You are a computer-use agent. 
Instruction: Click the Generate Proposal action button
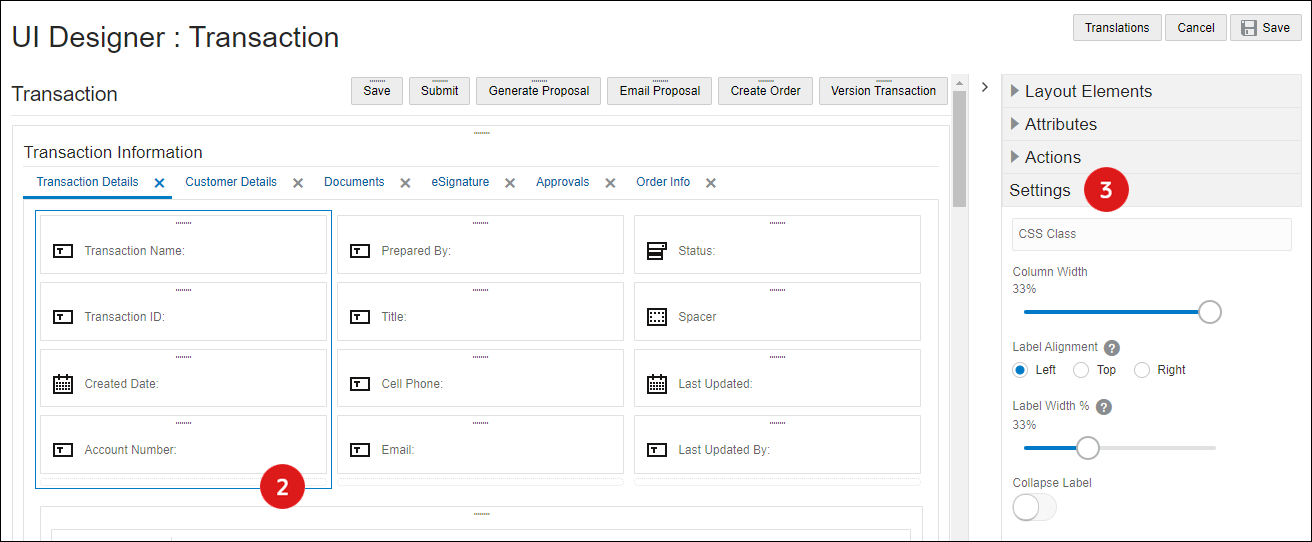(539, 91)
